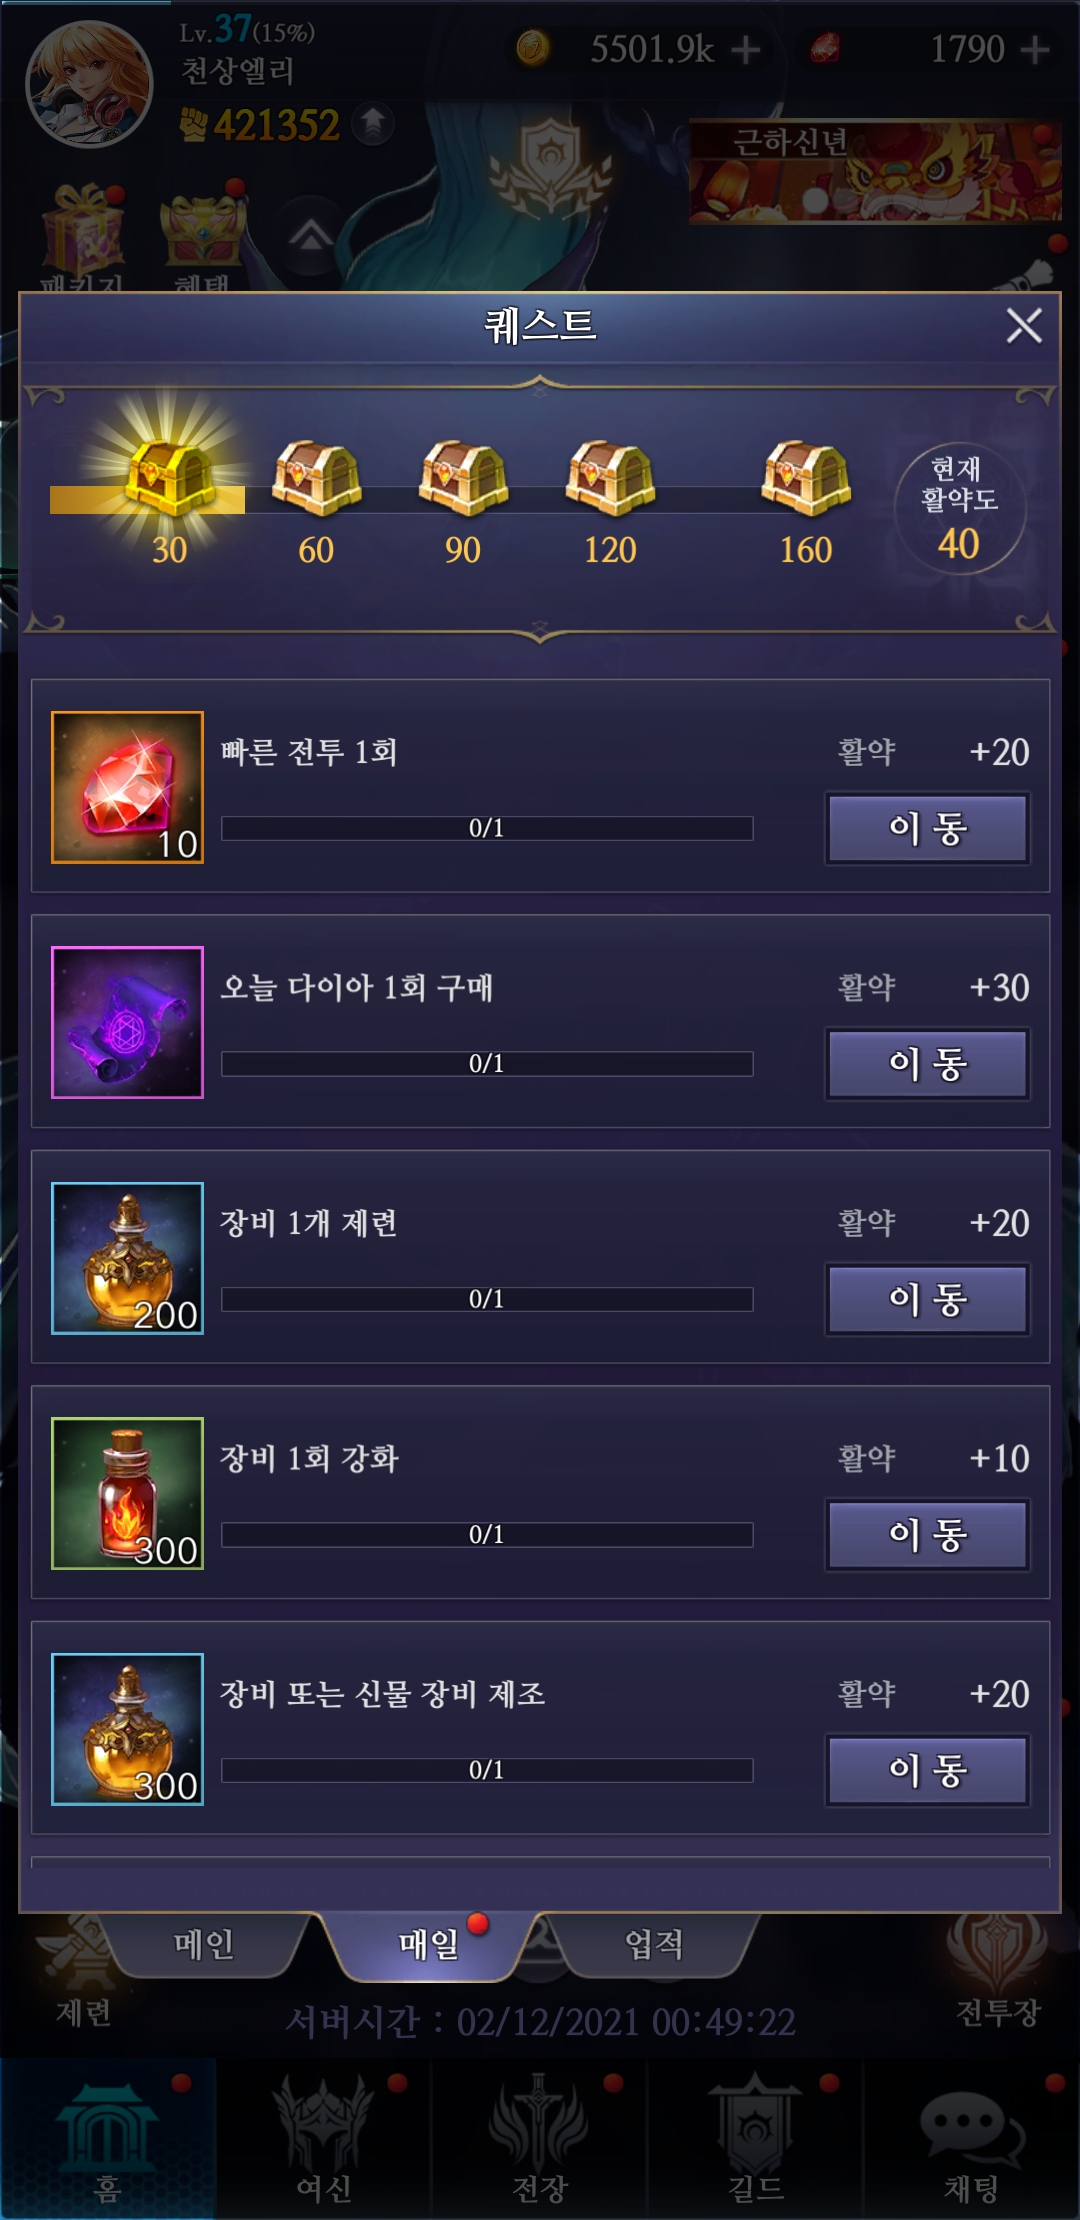The height and width of the screenshot is (2220, 1080).
Task: Open the 160 activity treasure chest
Action: [x=806, y=478]
